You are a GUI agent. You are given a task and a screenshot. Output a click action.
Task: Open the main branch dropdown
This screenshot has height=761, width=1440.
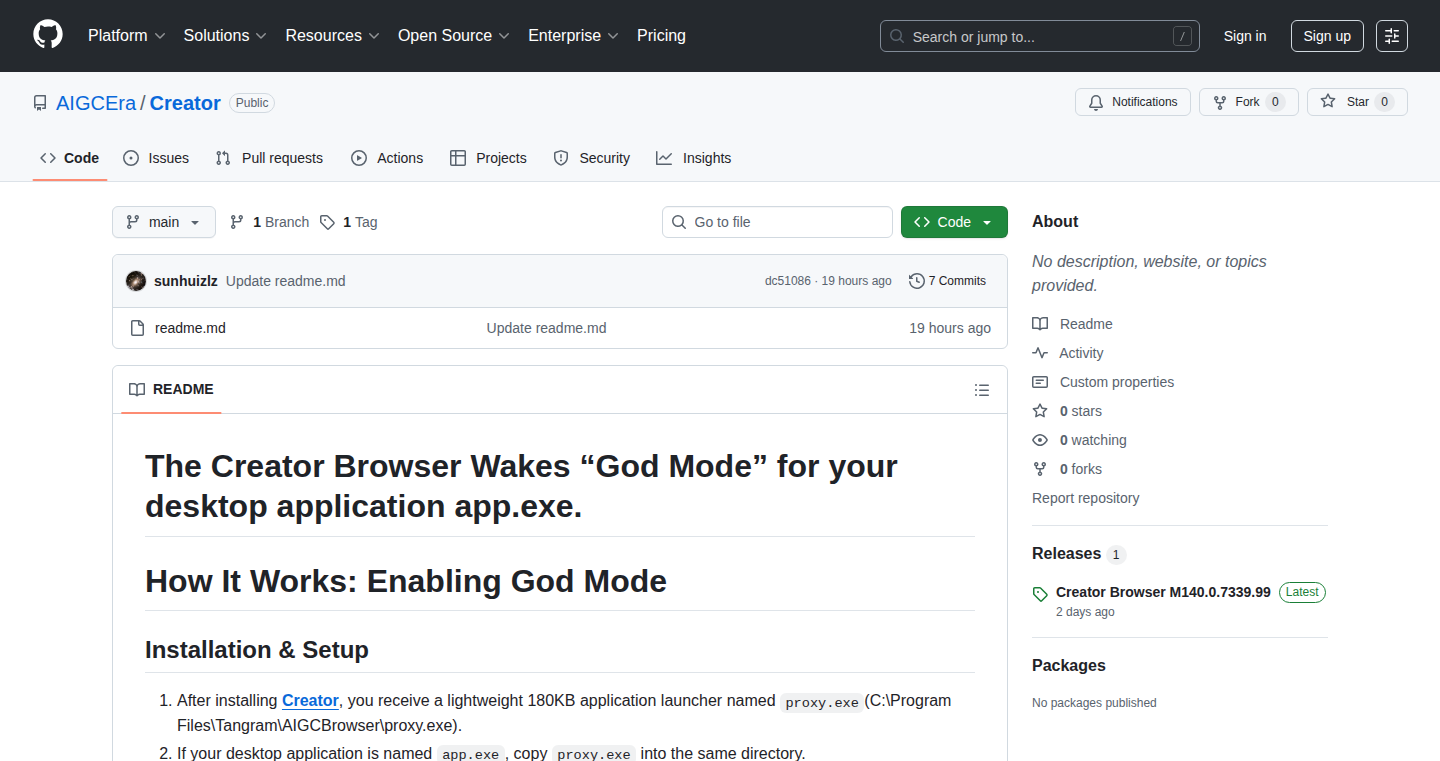click(164, 222)
